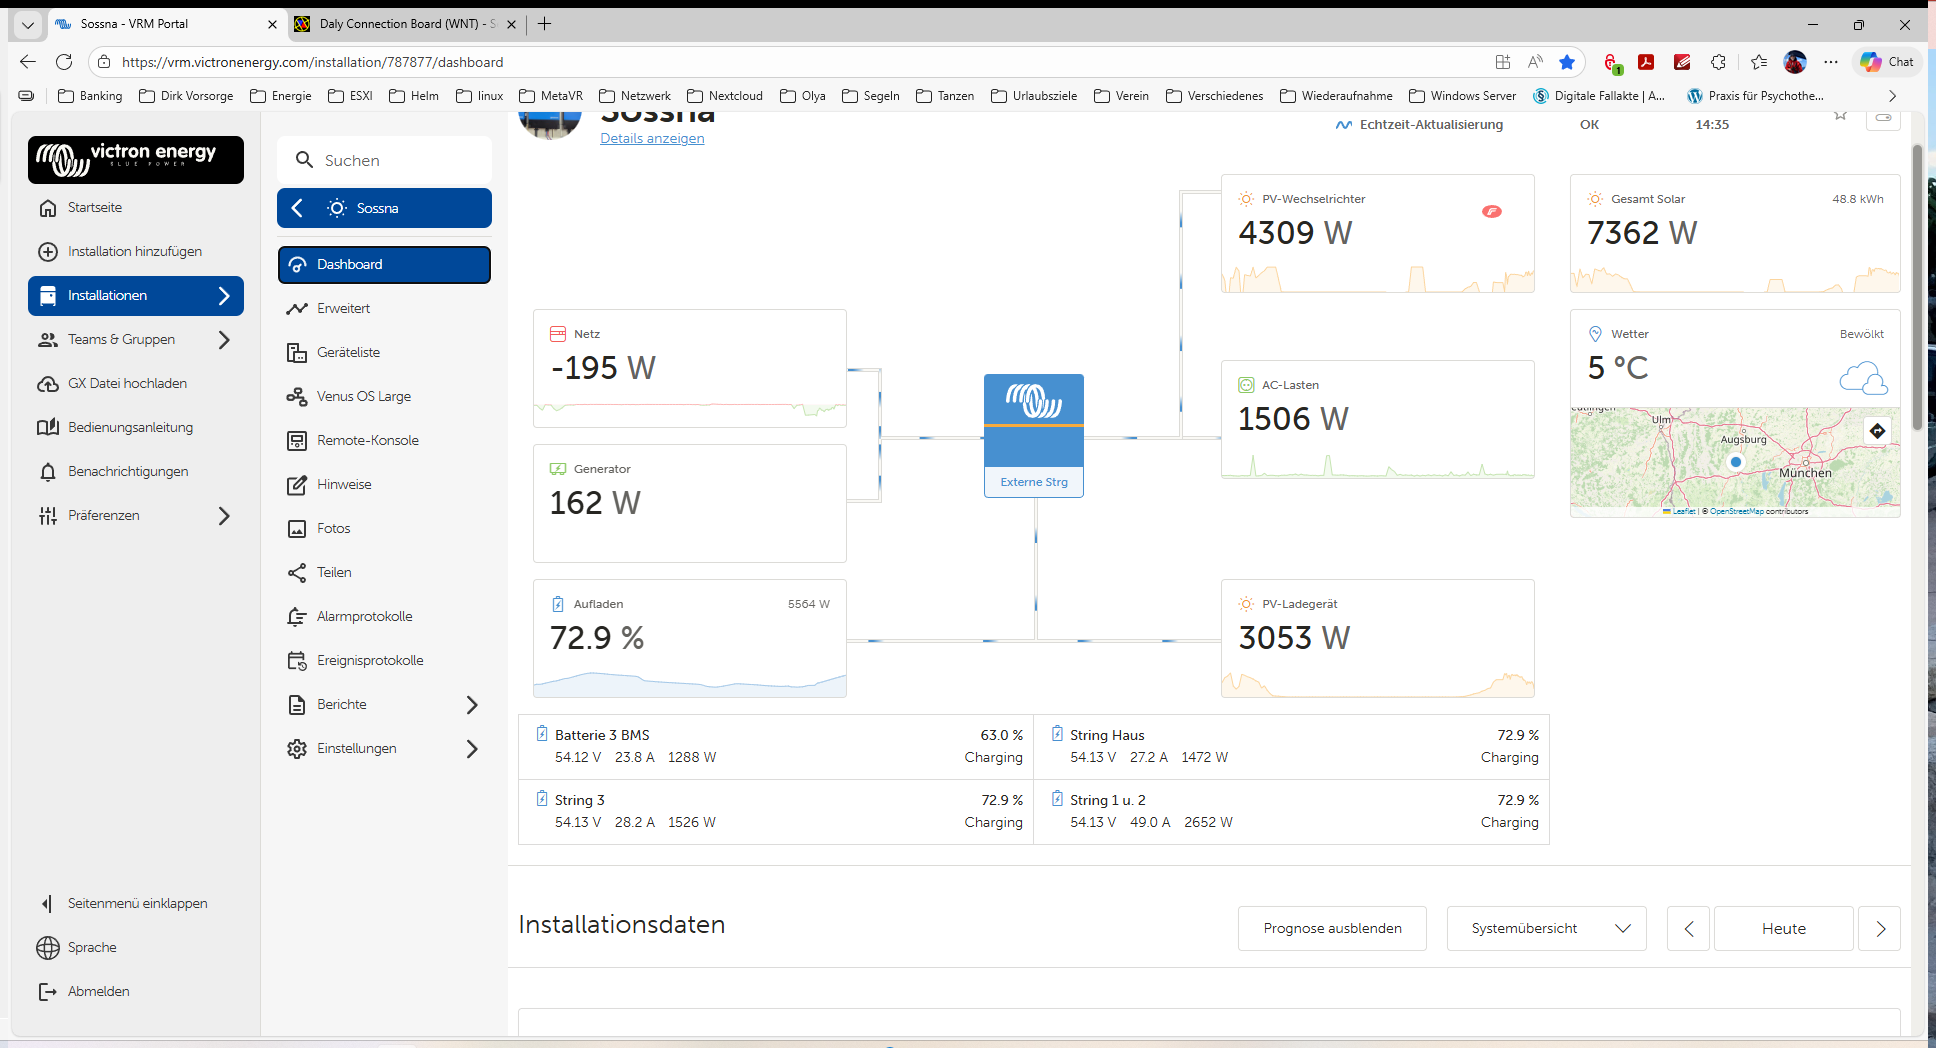Collapse sidebar with Seitenmenü einklappen
Screen dimensions: 1936x1048
[x=137, y=903]
